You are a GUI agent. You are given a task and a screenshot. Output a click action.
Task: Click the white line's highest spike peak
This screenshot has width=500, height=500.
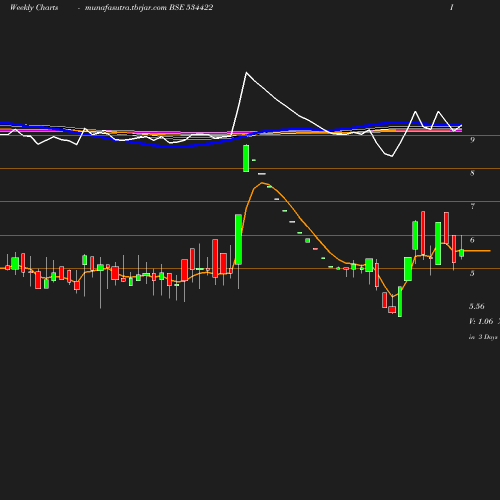pyautogui.click(x=246, y=72)
